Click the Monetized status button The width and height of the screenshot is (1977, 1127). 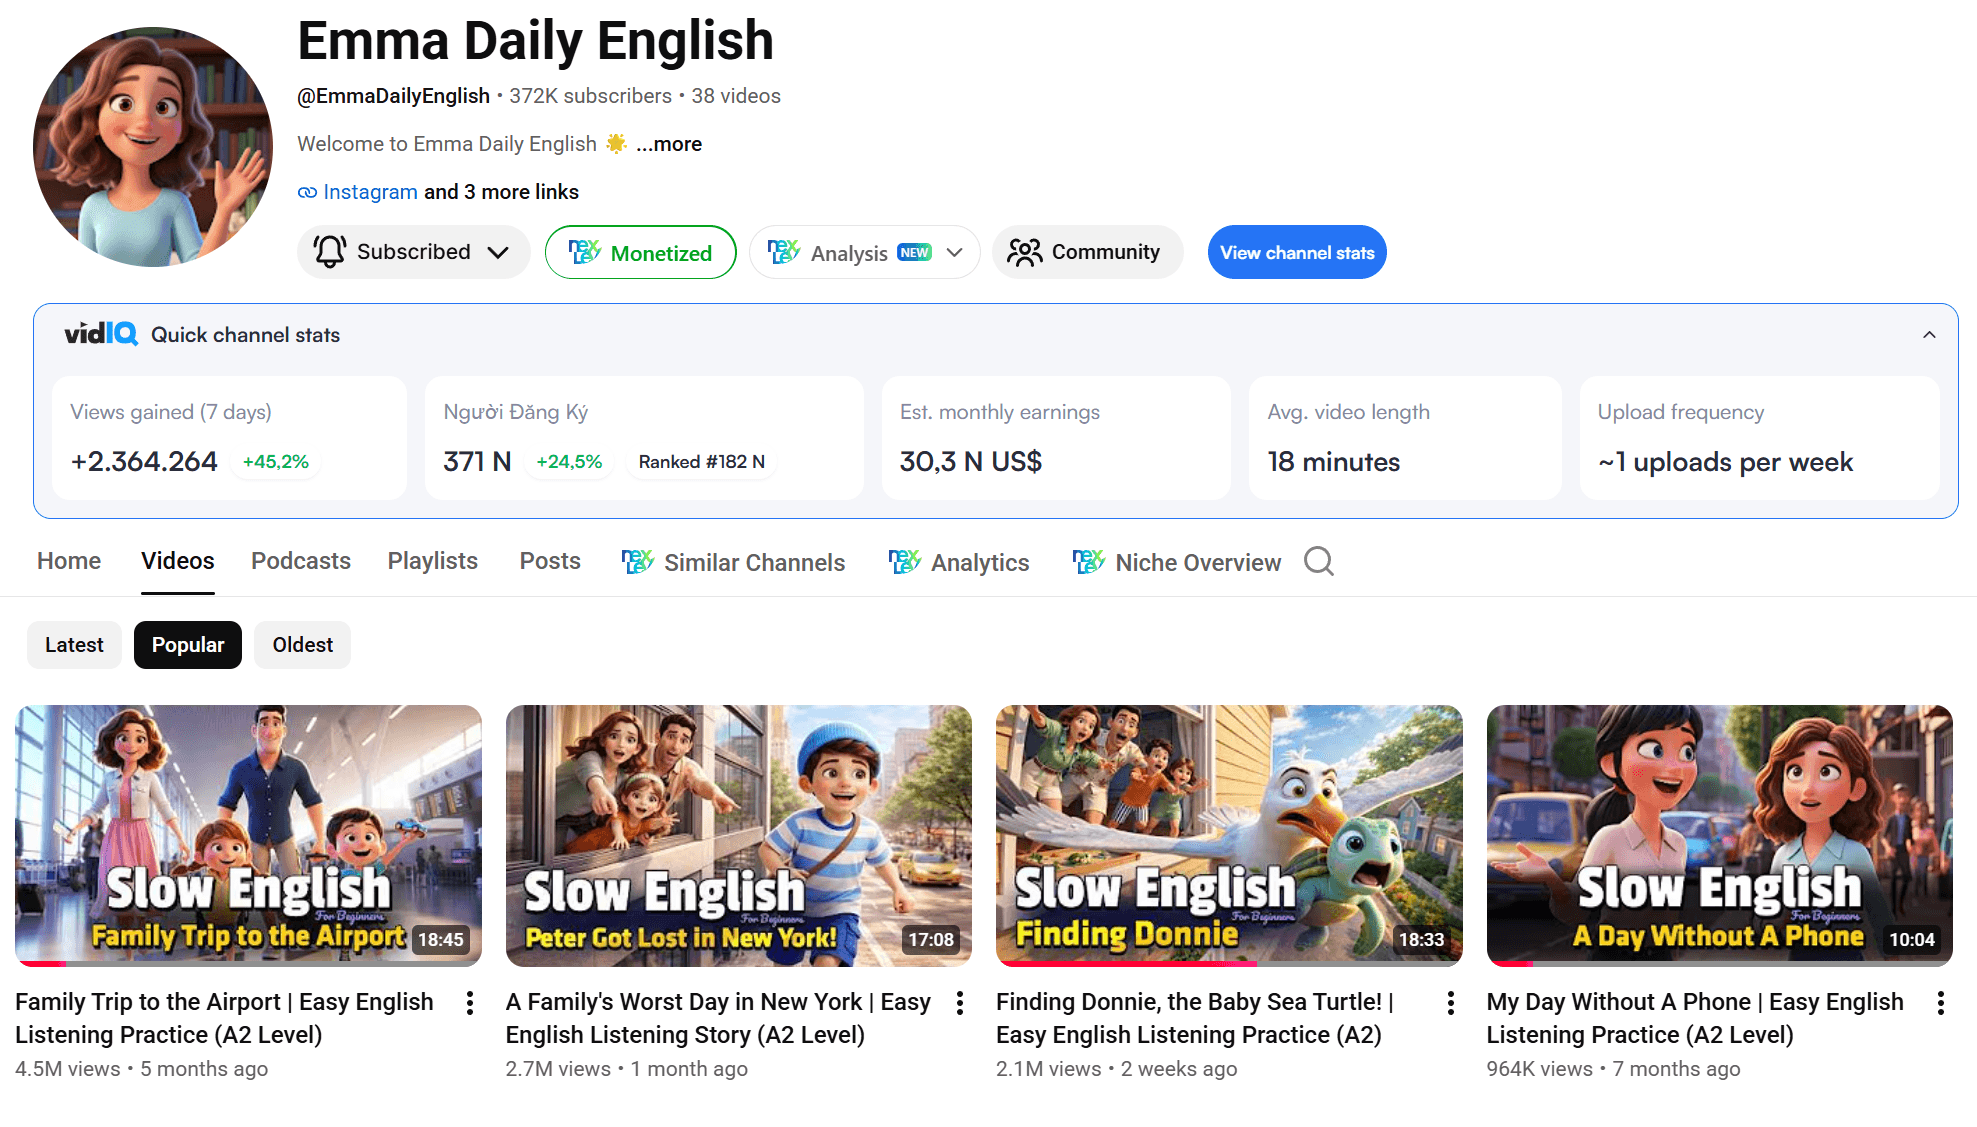[641, 252]
